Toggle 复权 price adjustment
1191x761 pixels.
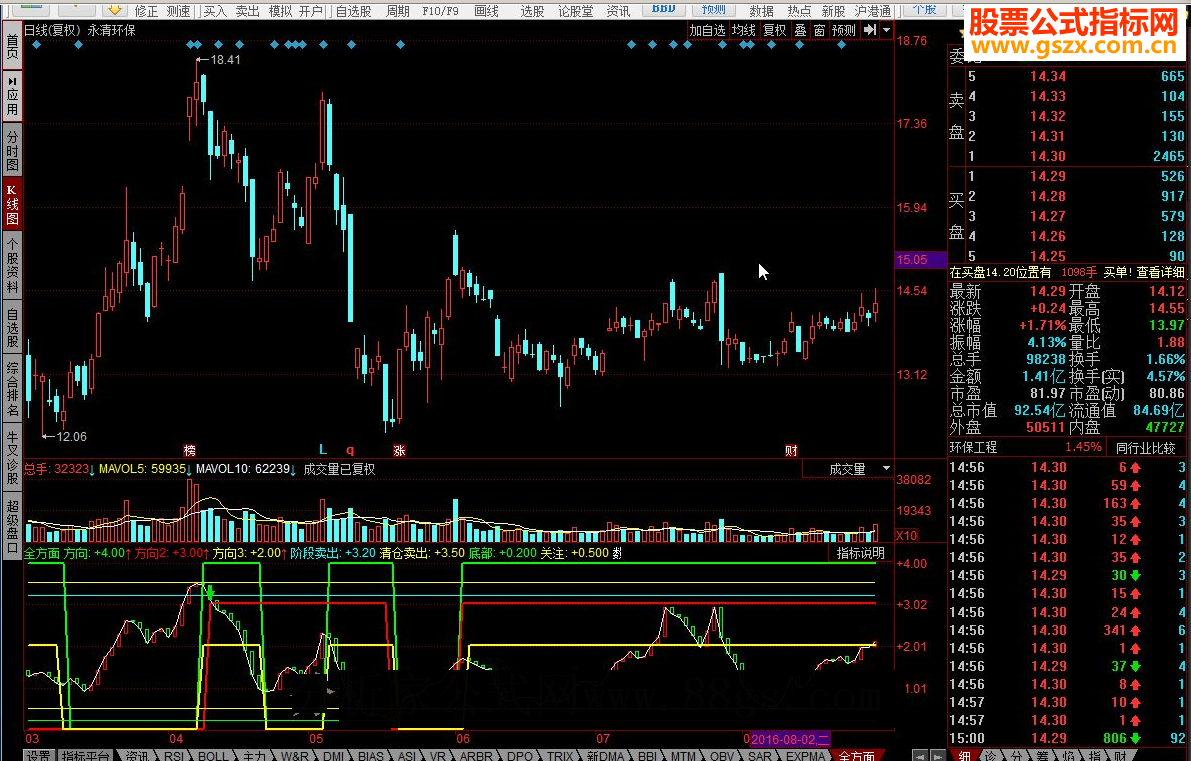coord(774,30)
